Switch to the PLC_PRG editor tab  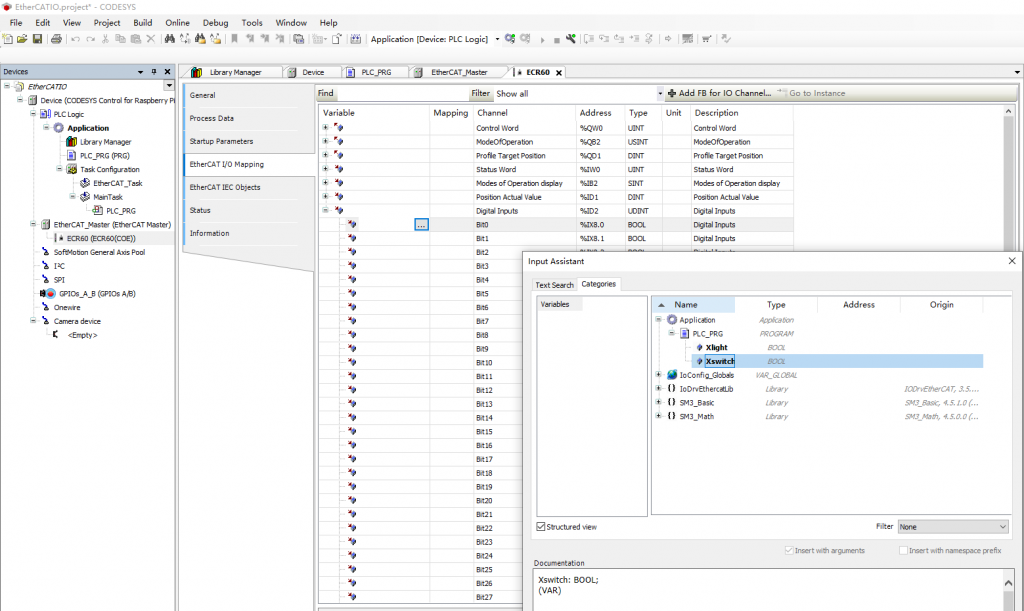376,72
